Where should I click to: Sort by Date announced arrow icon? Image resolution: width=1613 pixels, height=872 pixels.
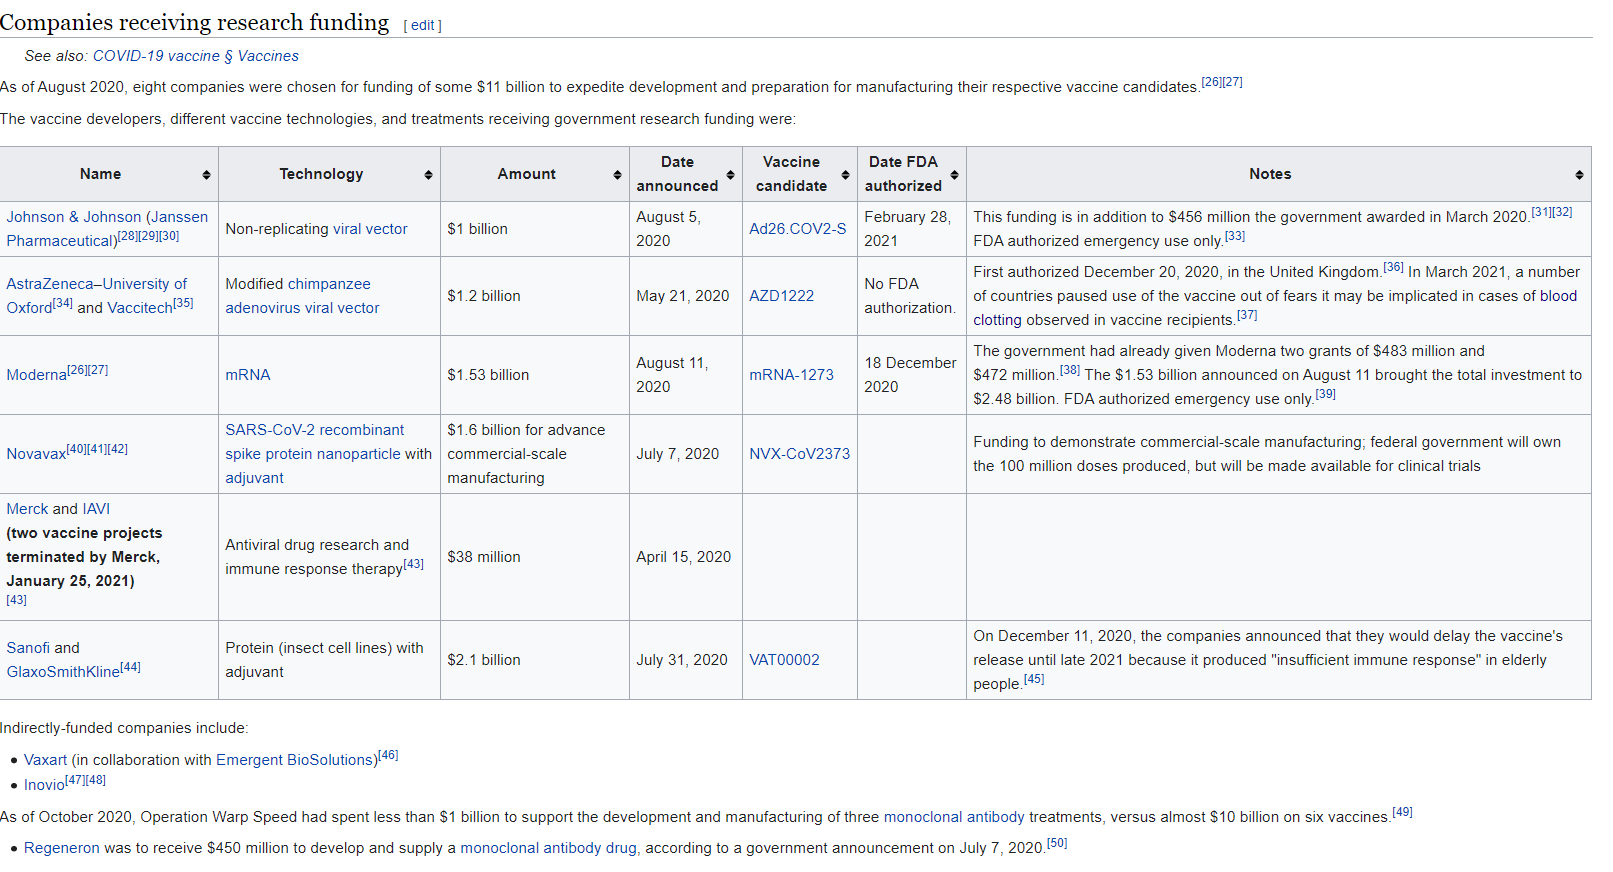point(730,175)
